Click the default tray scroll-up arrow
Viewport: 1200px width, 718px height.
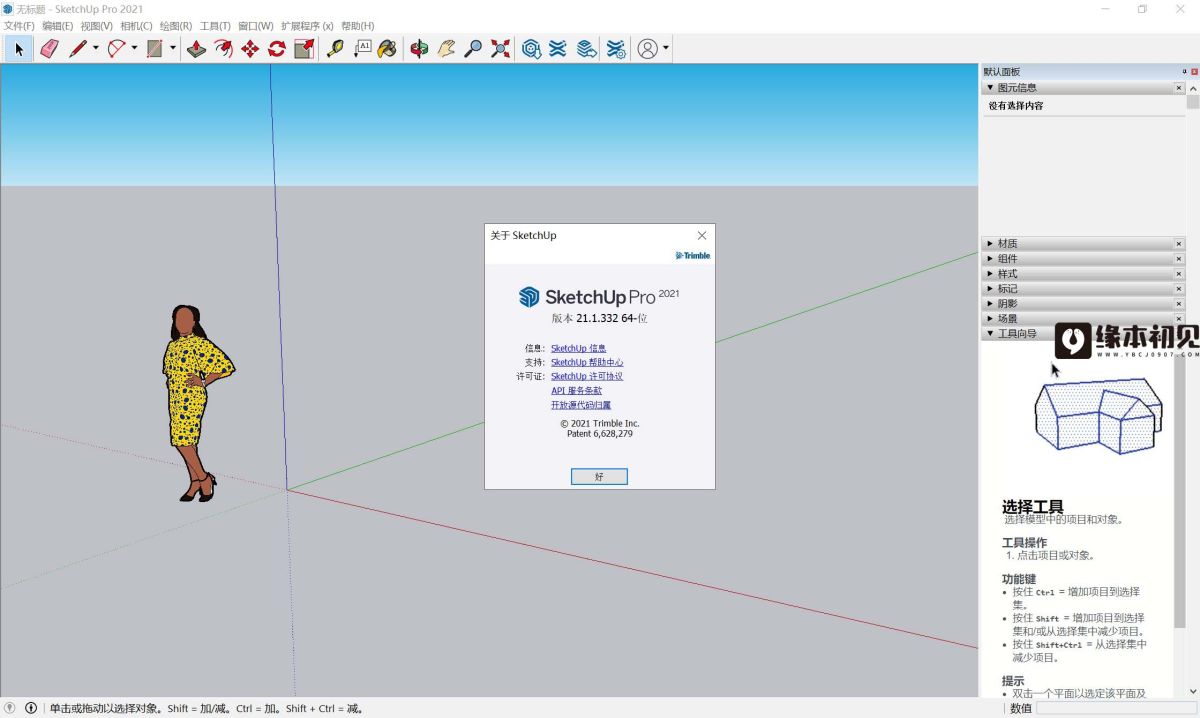point(1193,88)
